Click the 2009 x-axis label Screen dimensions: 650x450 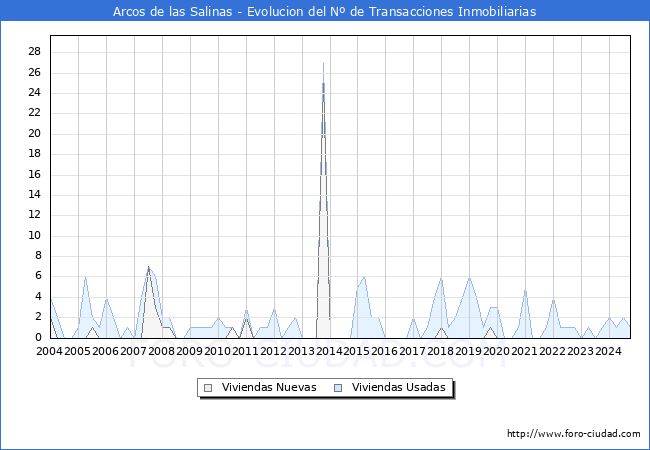[x=189, y=351]
